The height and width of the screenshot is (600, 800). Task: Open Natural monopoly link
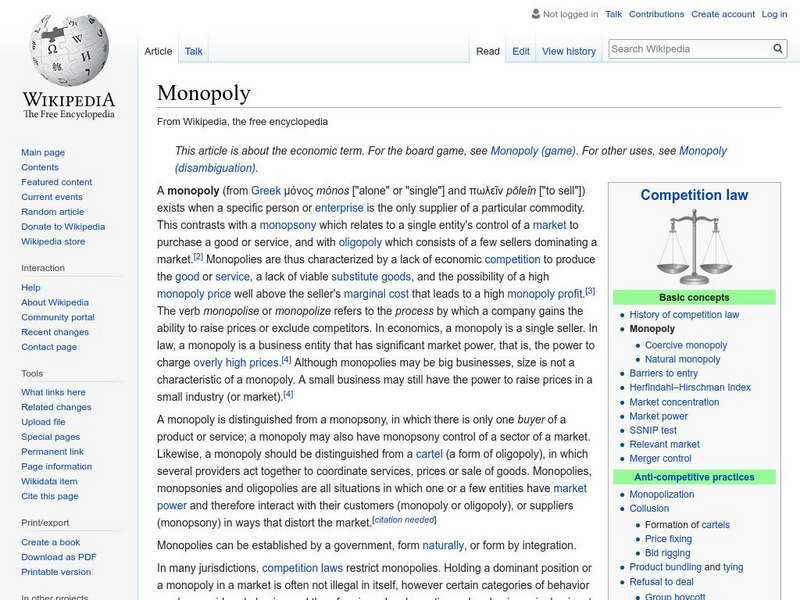coord(682,359)
